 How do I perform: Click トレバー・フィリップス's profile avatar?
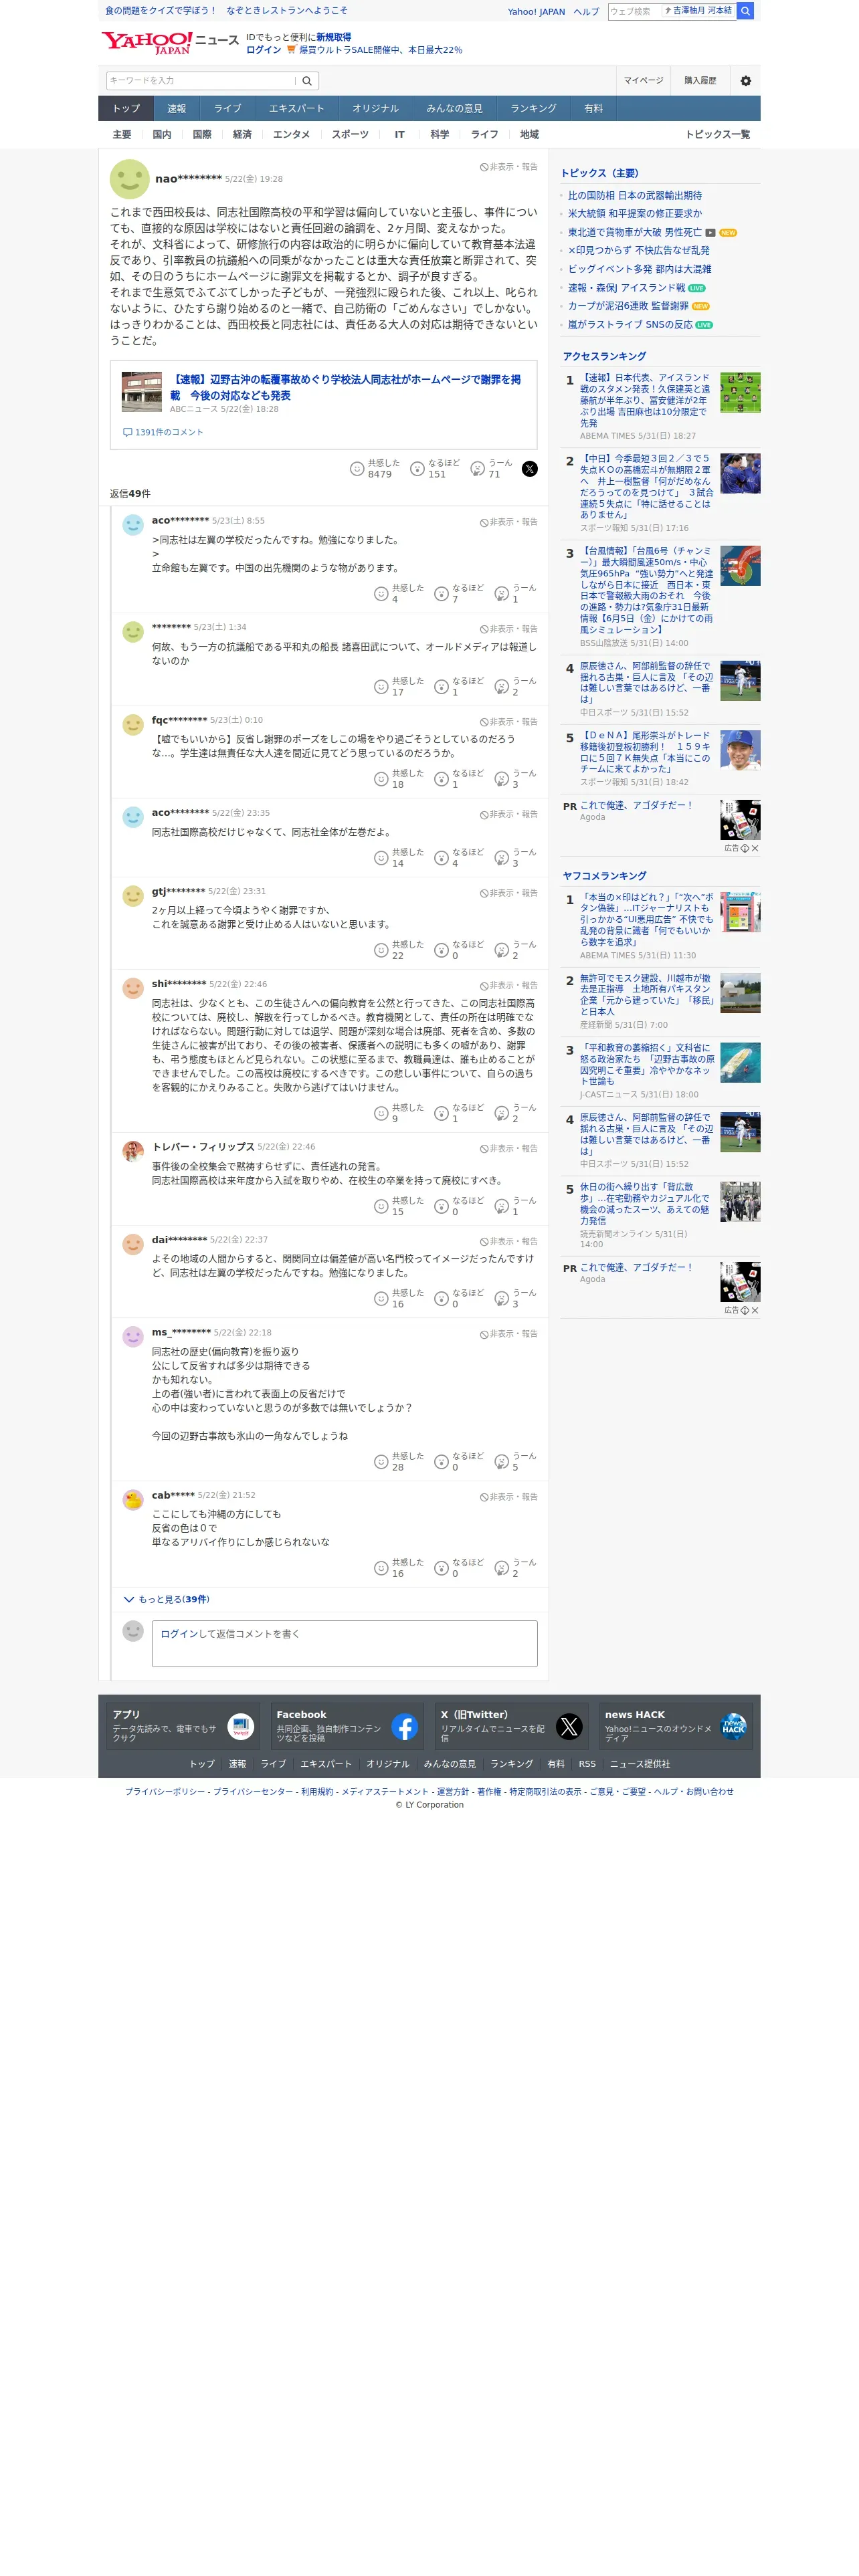tap(132, 1151)
